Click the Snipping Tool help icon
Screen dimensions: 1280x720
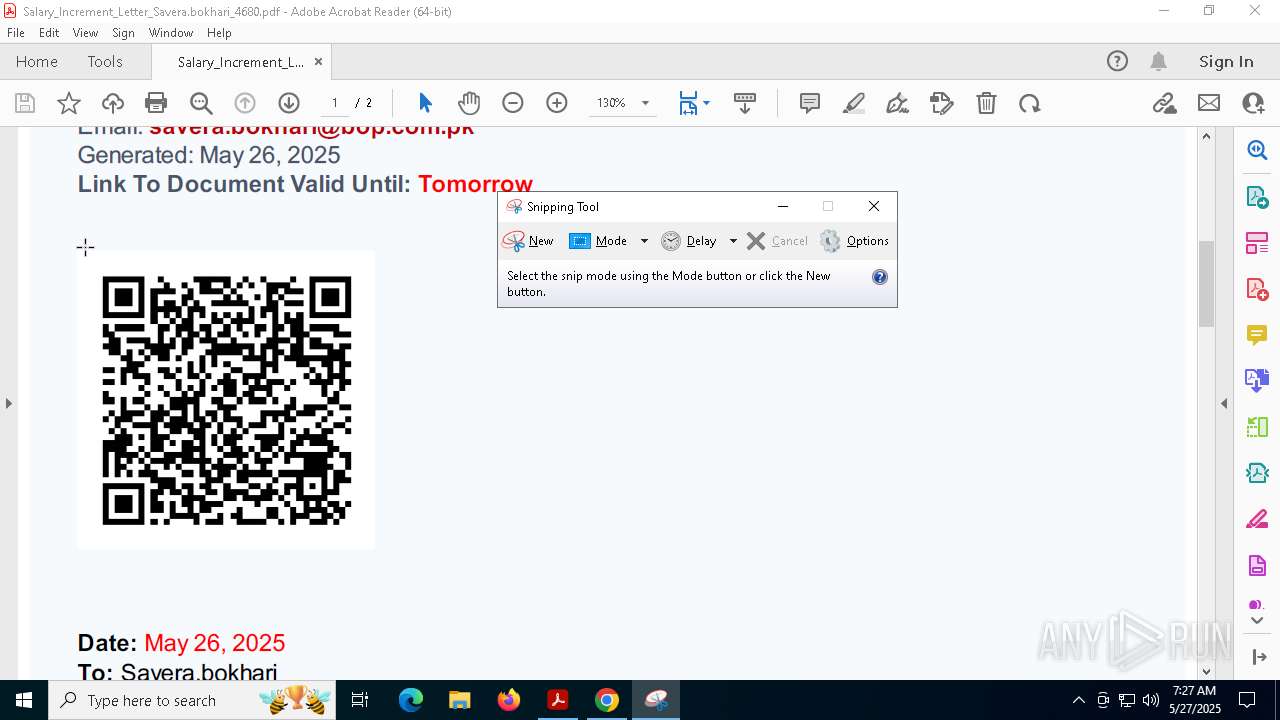[880, 277]
